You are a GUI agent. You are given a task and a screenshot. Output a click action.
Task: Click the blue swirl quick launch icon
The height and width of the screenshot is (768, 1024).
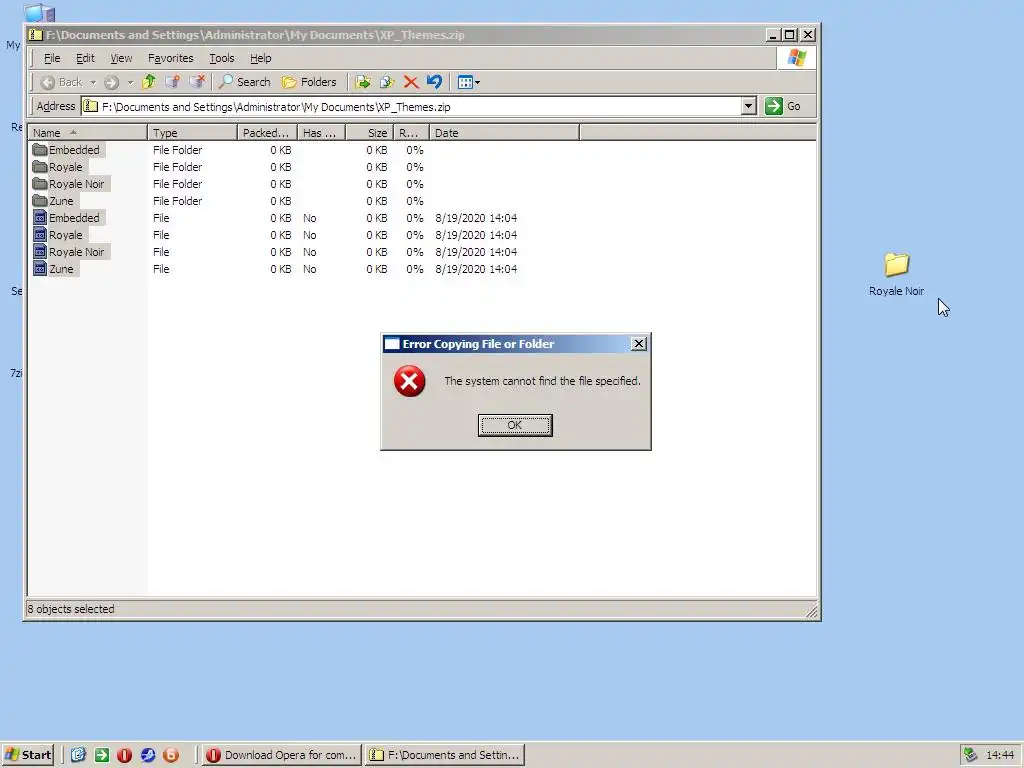tap(148, 755)
